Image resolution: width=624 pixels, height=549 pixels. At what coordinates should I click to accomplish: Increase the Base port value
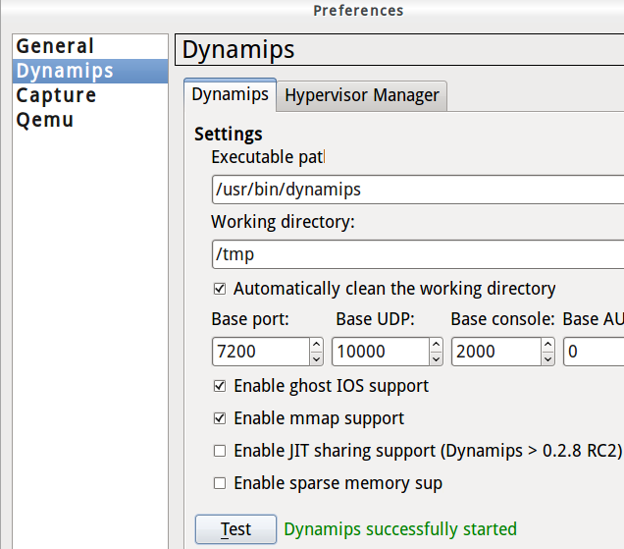click(x=316, y=345)
